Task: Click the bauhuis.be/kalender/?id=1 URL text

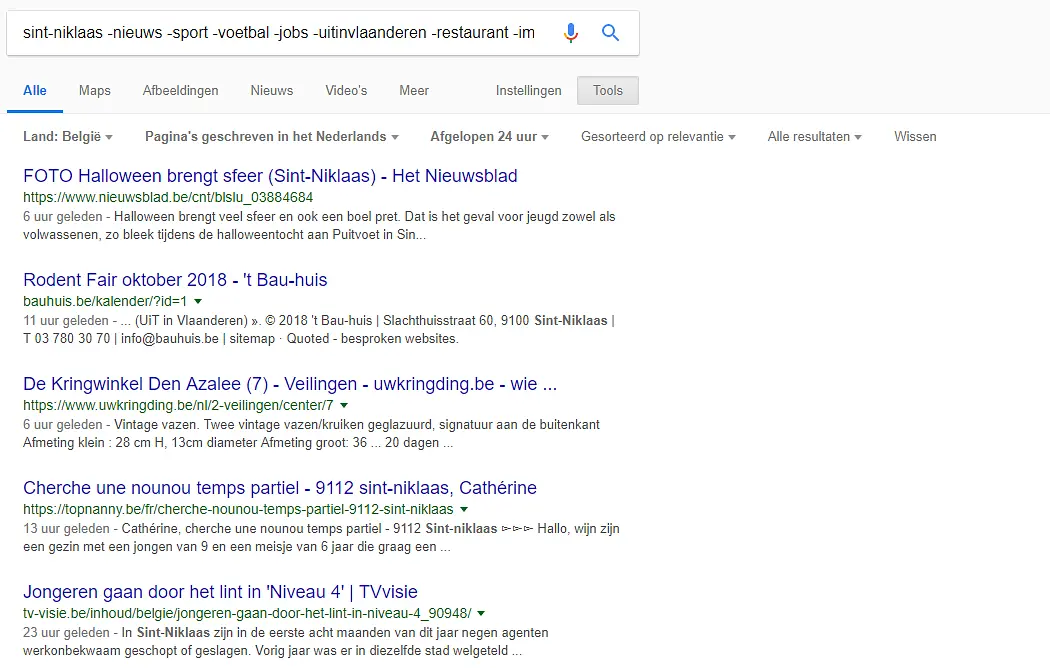Action: (x=105, y=301)
